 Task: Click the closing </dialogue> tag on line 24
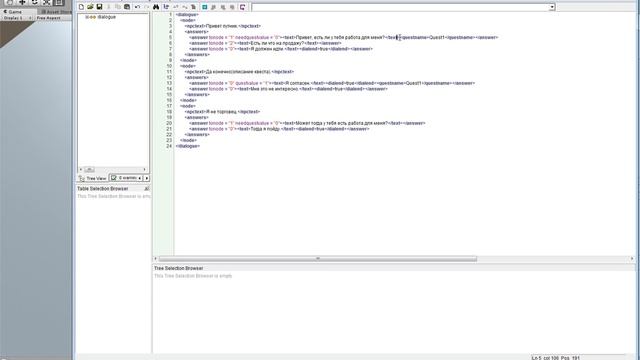pos(188,146)
